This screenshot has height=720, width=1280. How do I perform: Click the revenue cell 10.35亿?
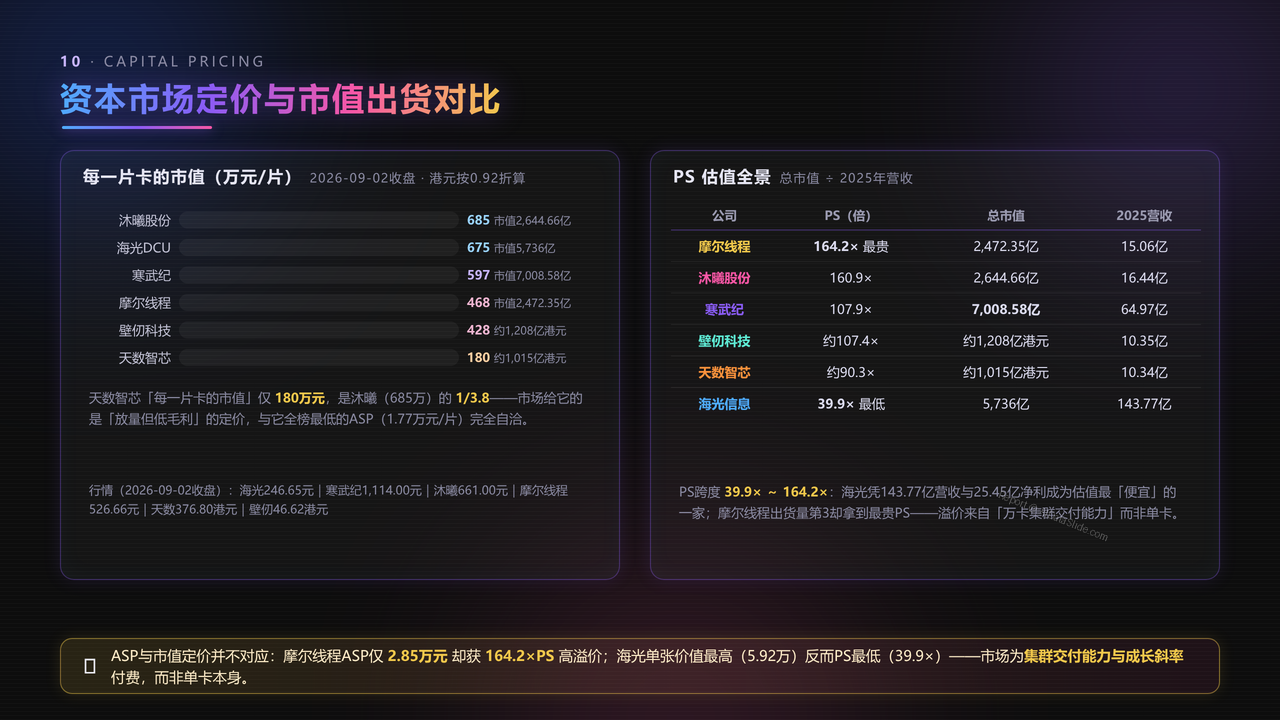point(1145,341)
